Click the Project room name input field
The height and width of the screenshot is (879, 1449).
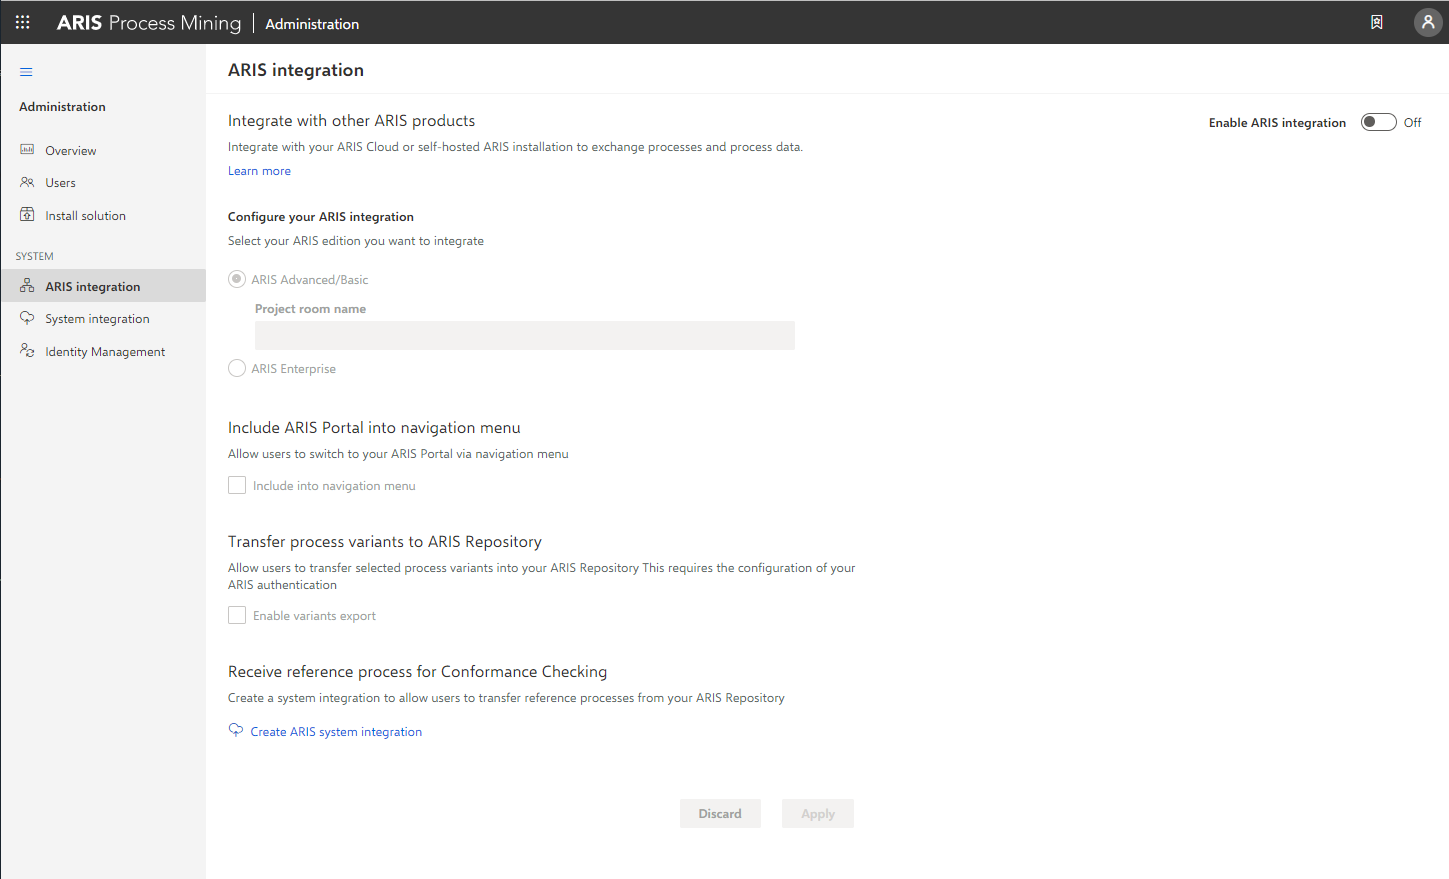pos(525,335)
